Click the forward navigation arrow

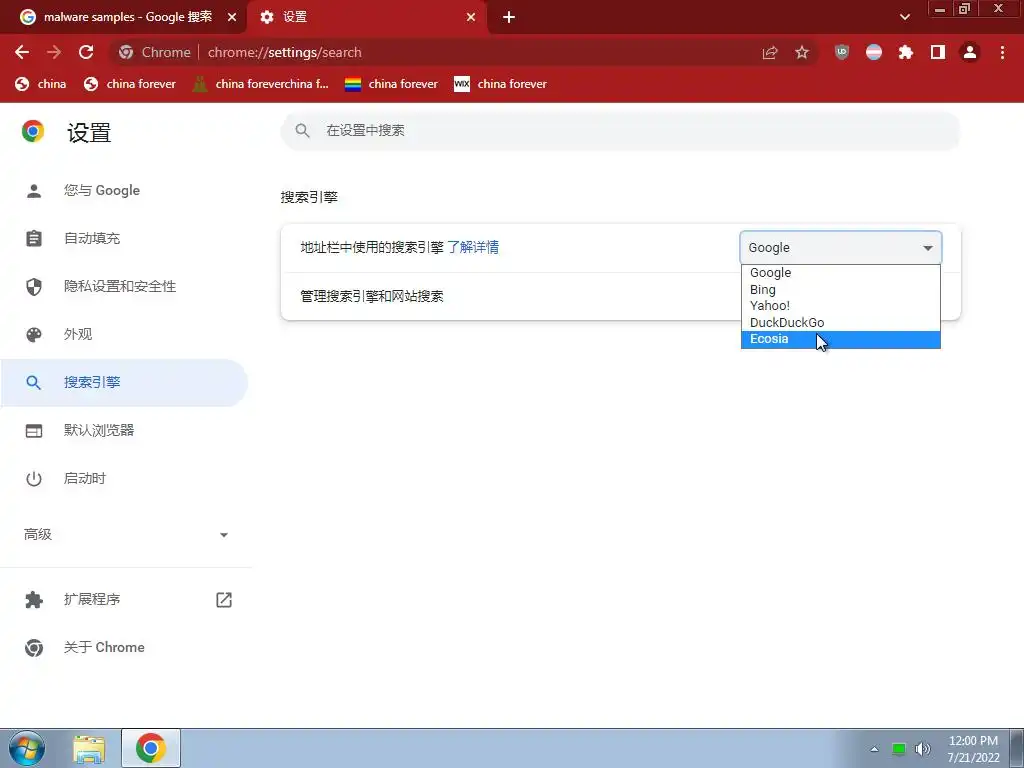tap(54, 52)
